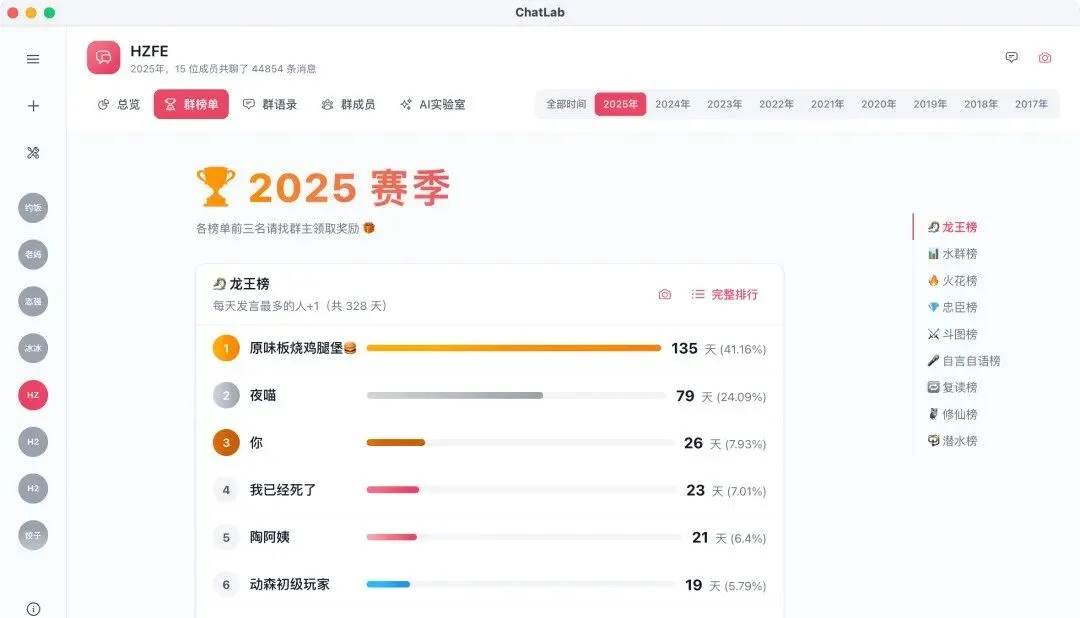Viewport: 1080px width, 618px height.
Task: Filter by 2022年
Action: coord(776,104)
